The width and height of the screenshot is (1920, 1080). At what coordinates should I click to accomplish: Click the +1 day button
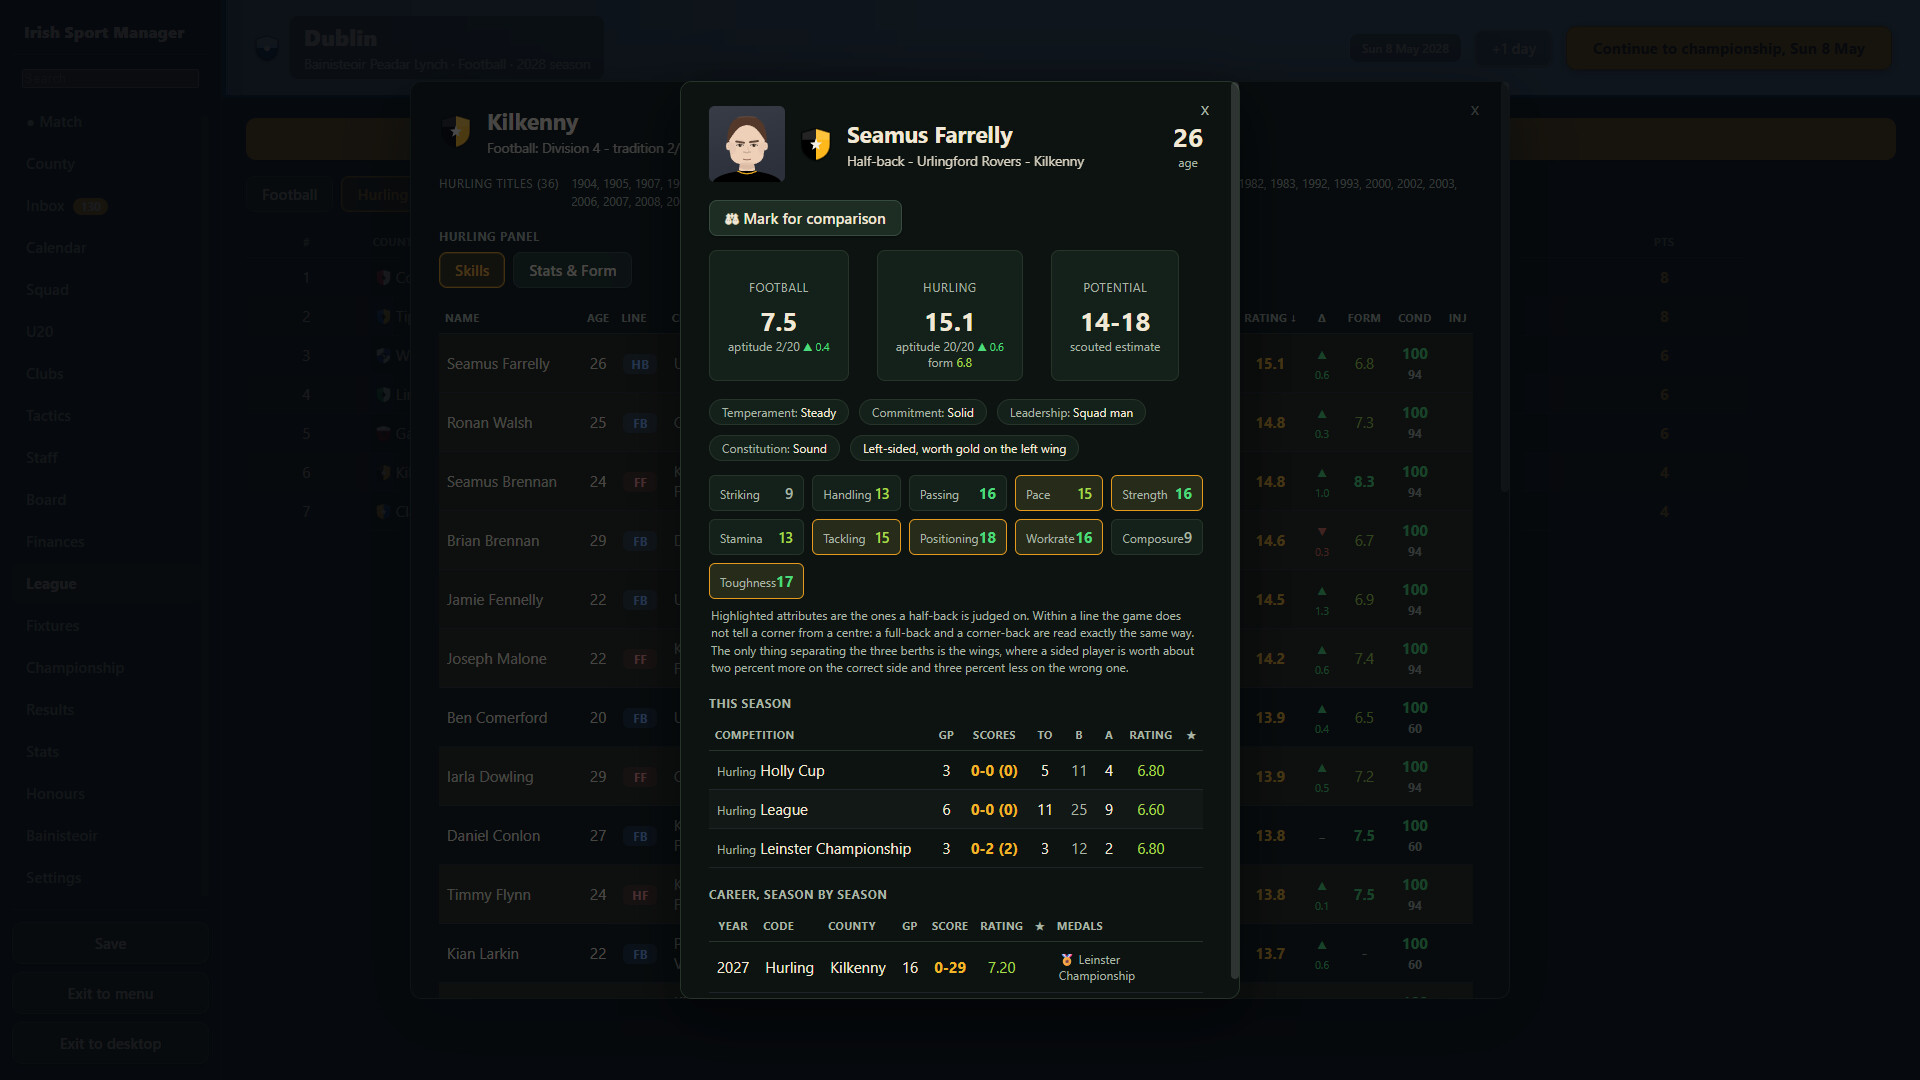[1514, 49]
